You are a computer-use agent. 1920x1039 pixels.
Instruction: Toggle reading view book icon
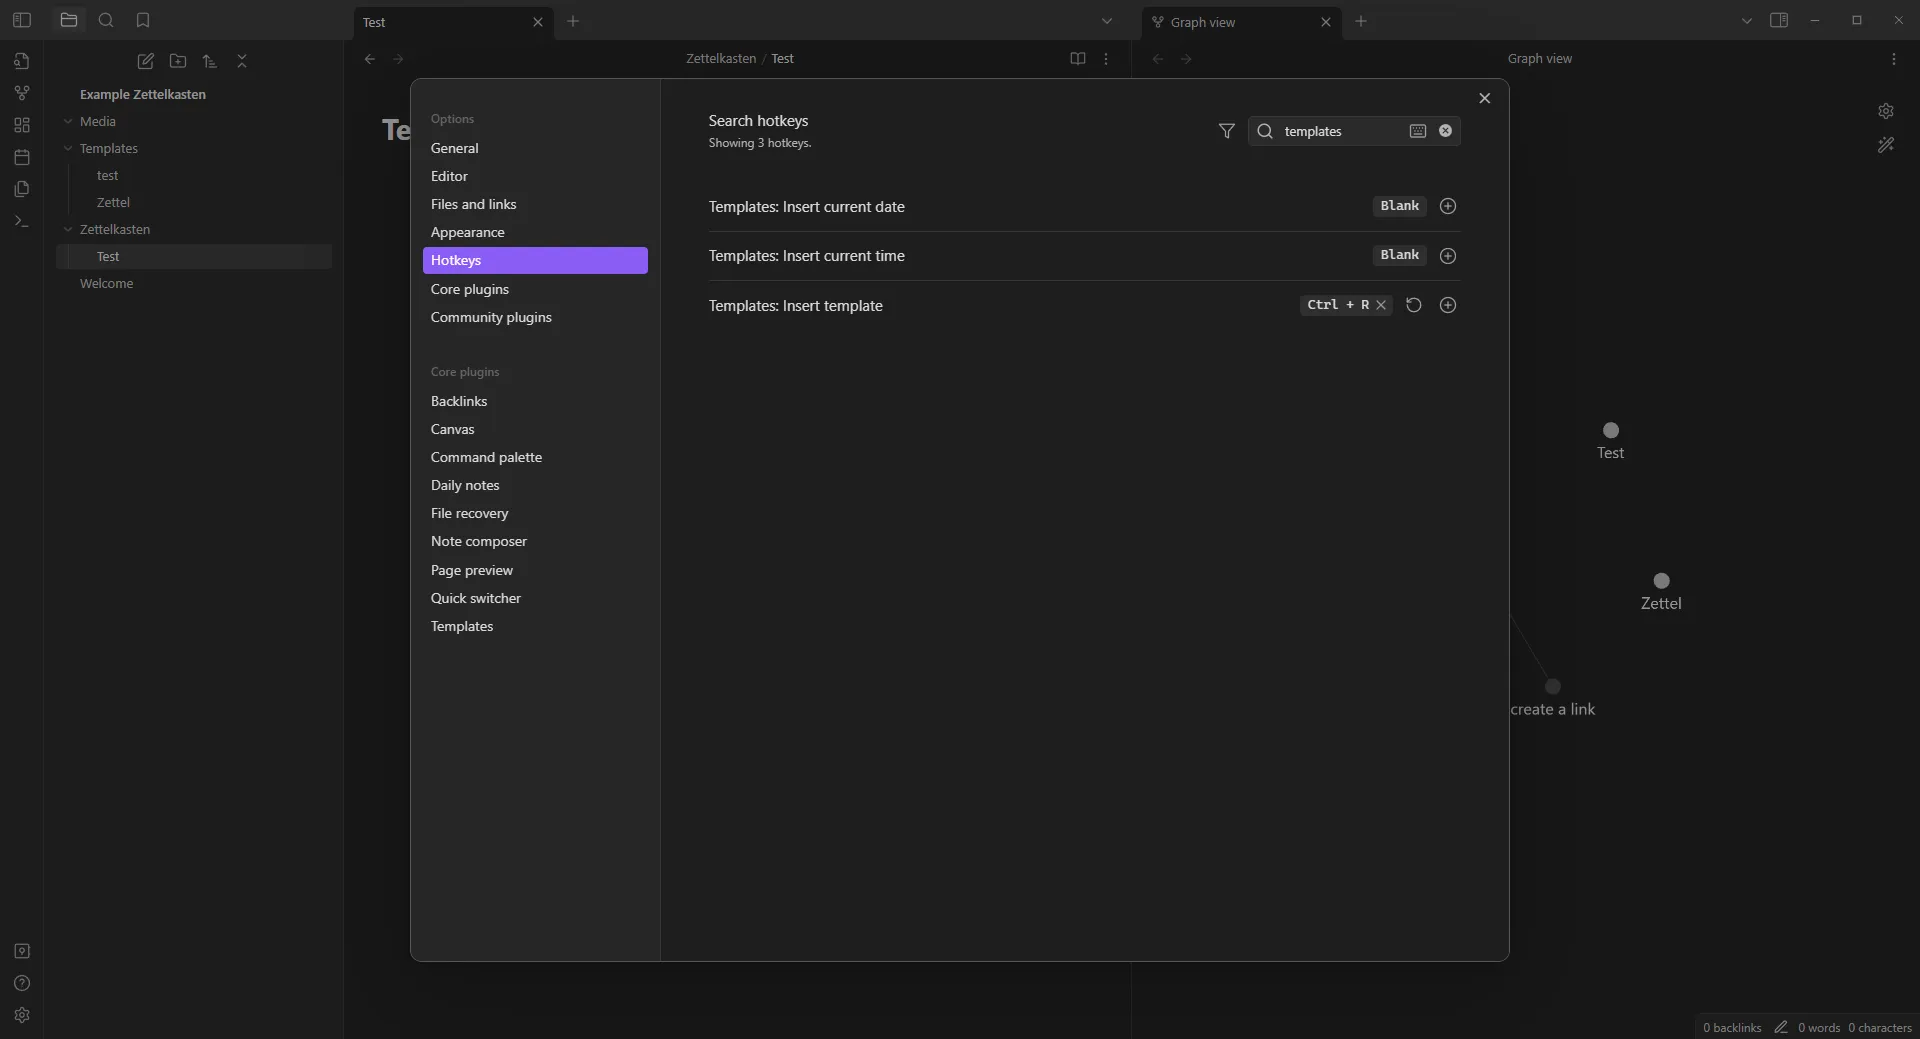(x=1078, y=59)
